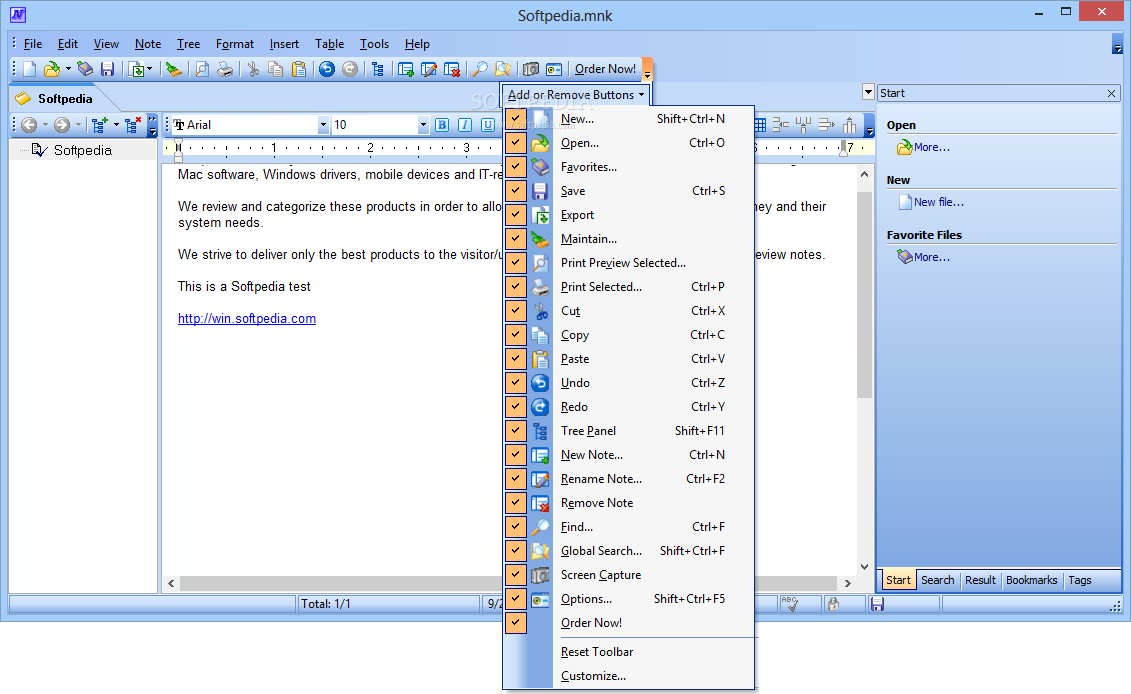Click the New file icon in toolbar
This screenshot has height=694, width=1131.
pos(30,69)
